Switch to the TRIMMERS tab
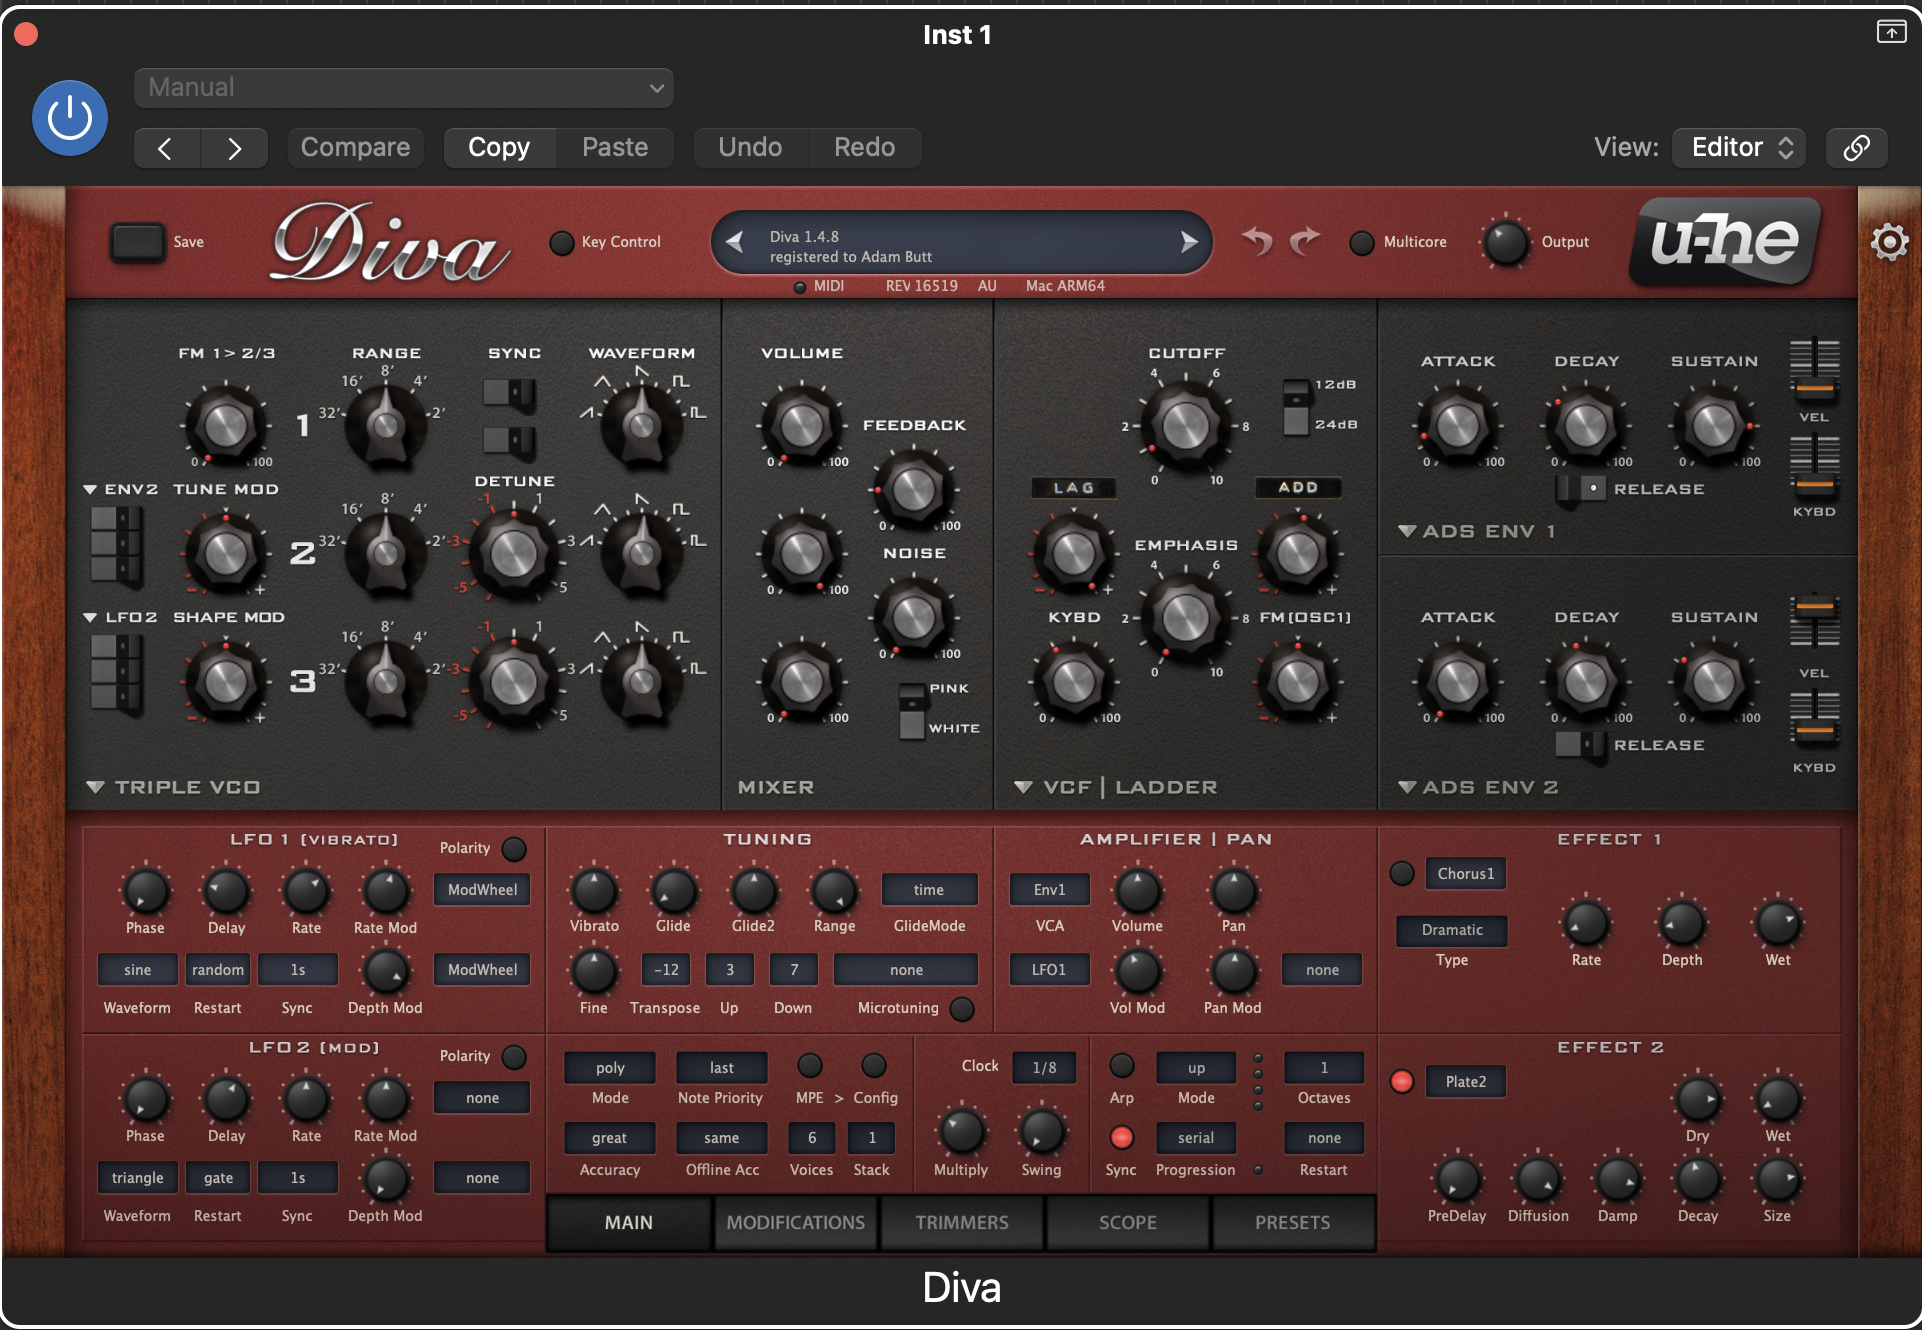 click(962, 1222)
